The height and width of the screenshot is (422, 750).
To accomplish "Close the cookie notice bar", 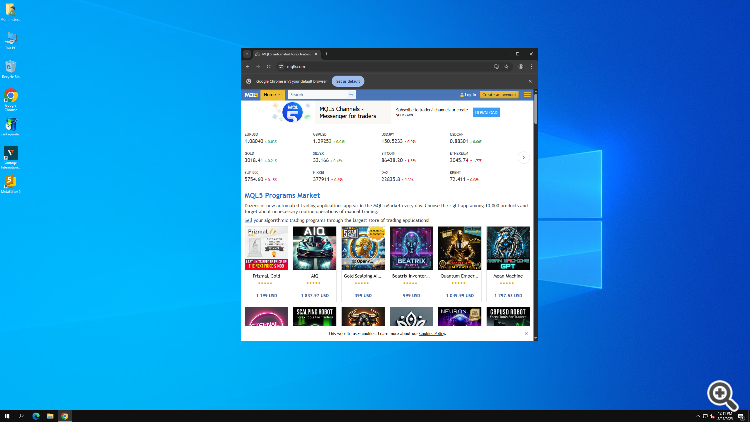I will (x=526, y=333).
